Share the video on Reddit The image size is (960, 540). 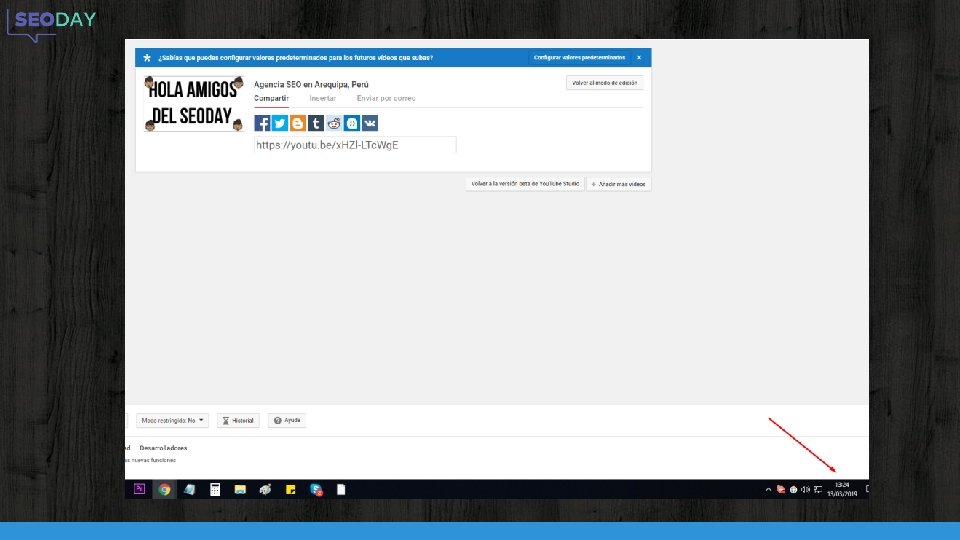(x=334, y=123)
